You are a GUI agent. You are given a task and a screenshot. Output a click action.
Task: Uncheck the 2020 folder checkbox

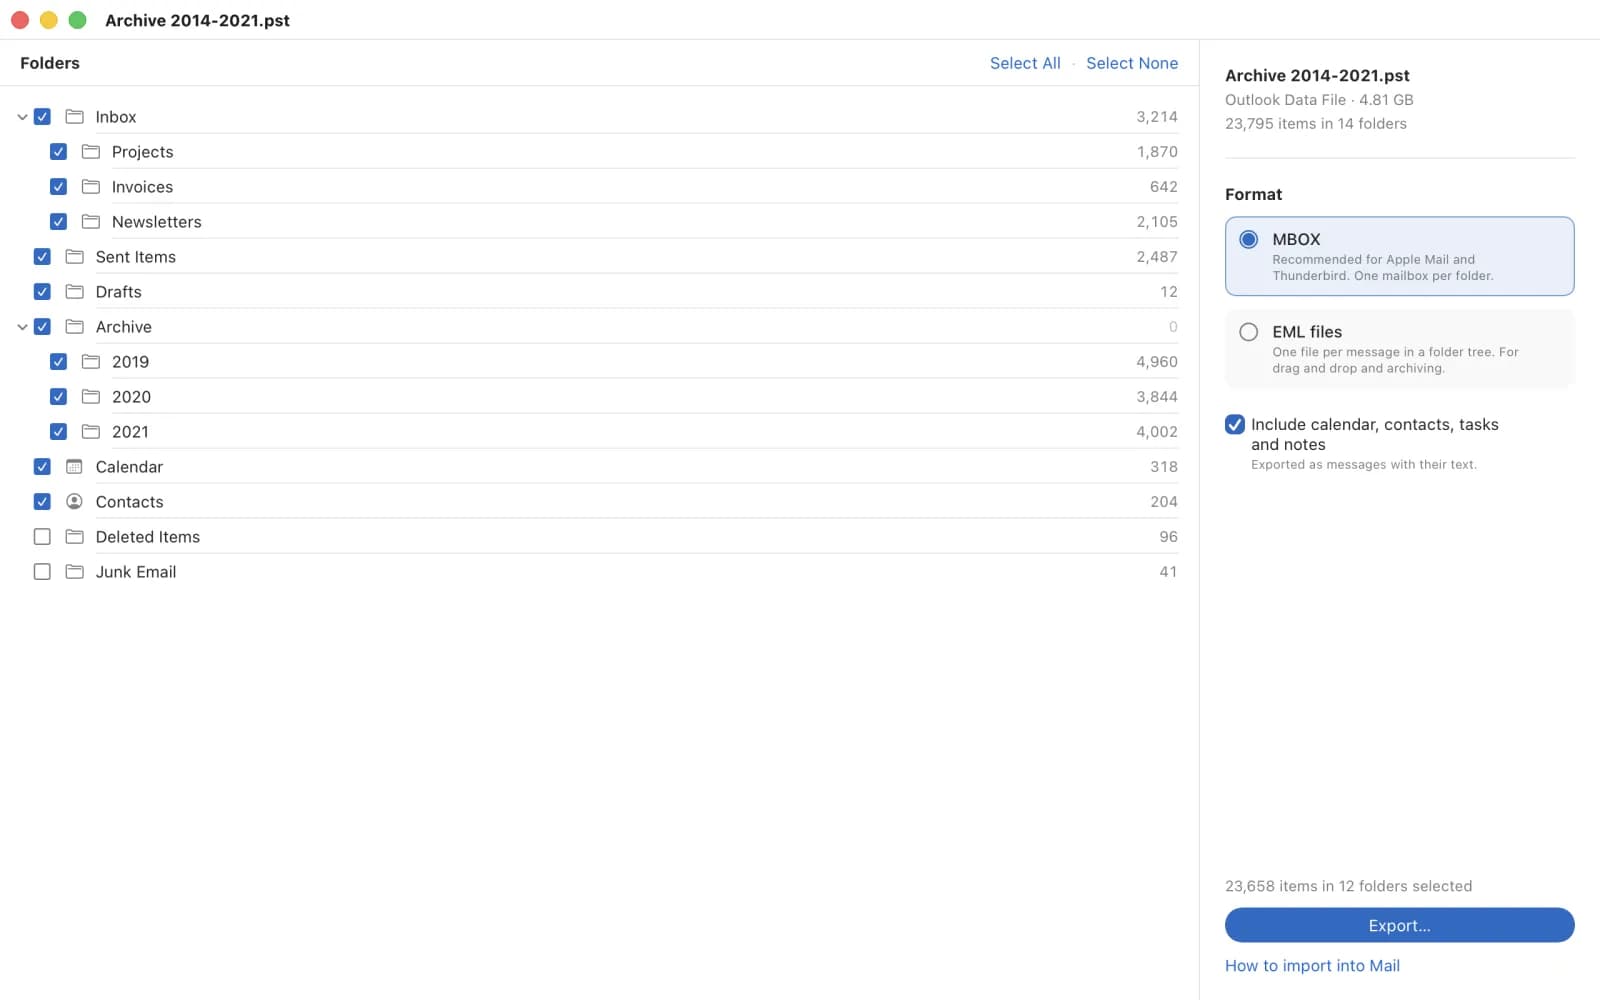pos(58,397)
